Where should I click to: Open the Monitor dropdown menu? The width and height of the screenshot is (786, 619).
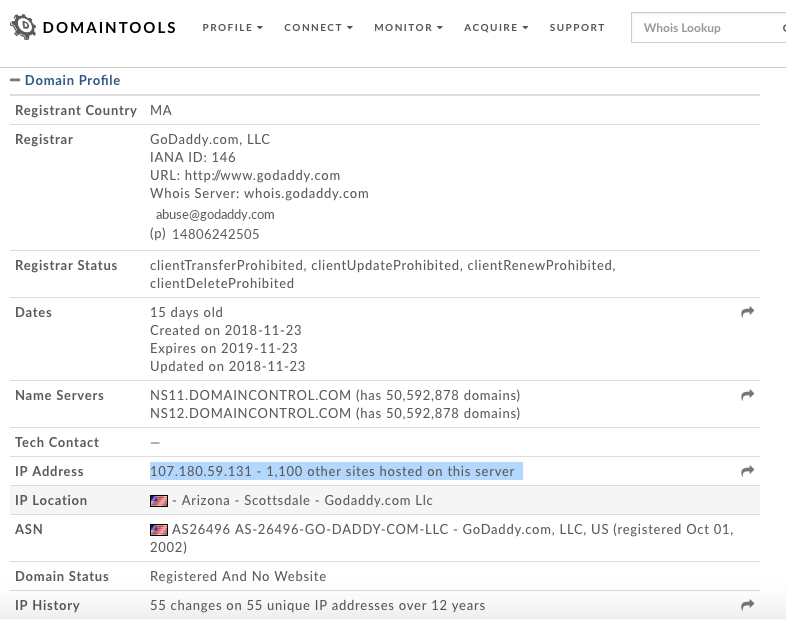tap(408, 28)
